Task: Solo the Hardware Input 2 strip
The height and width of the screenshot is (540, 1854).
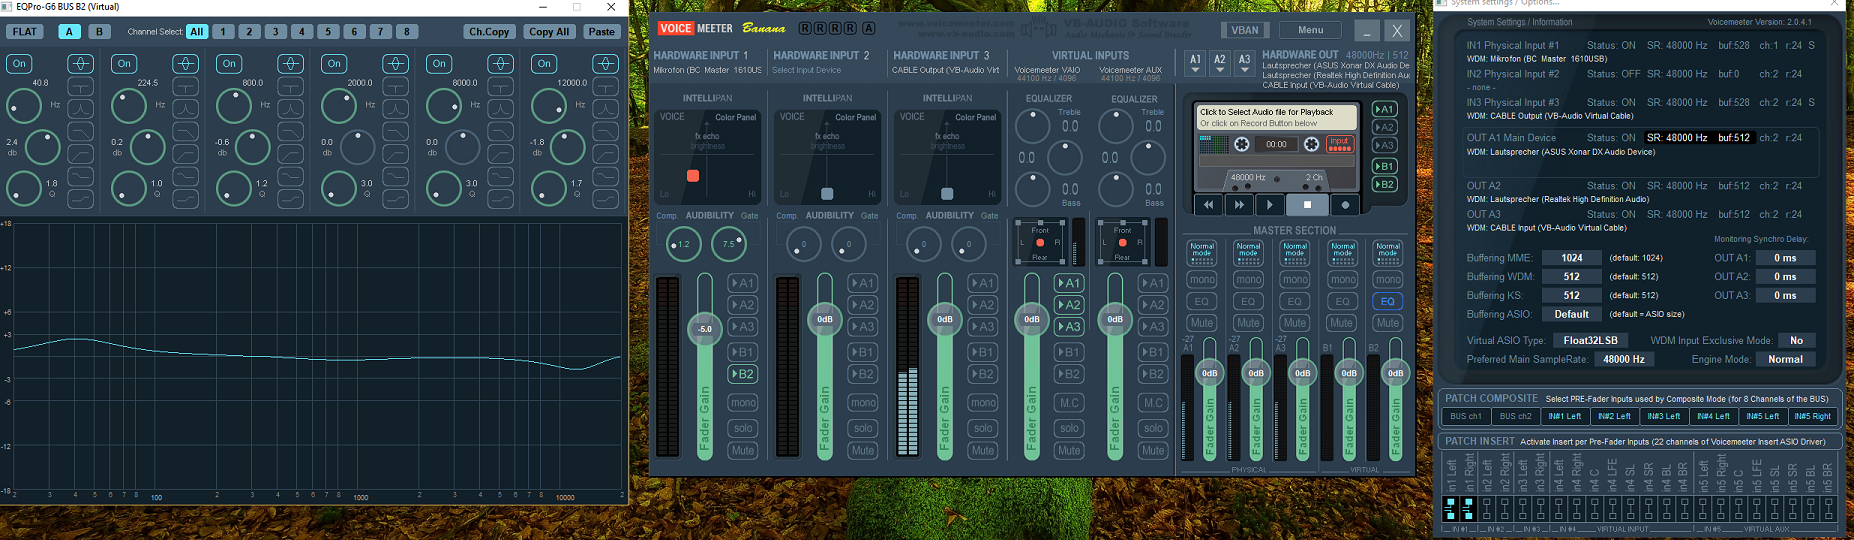Action: (863, 428)
